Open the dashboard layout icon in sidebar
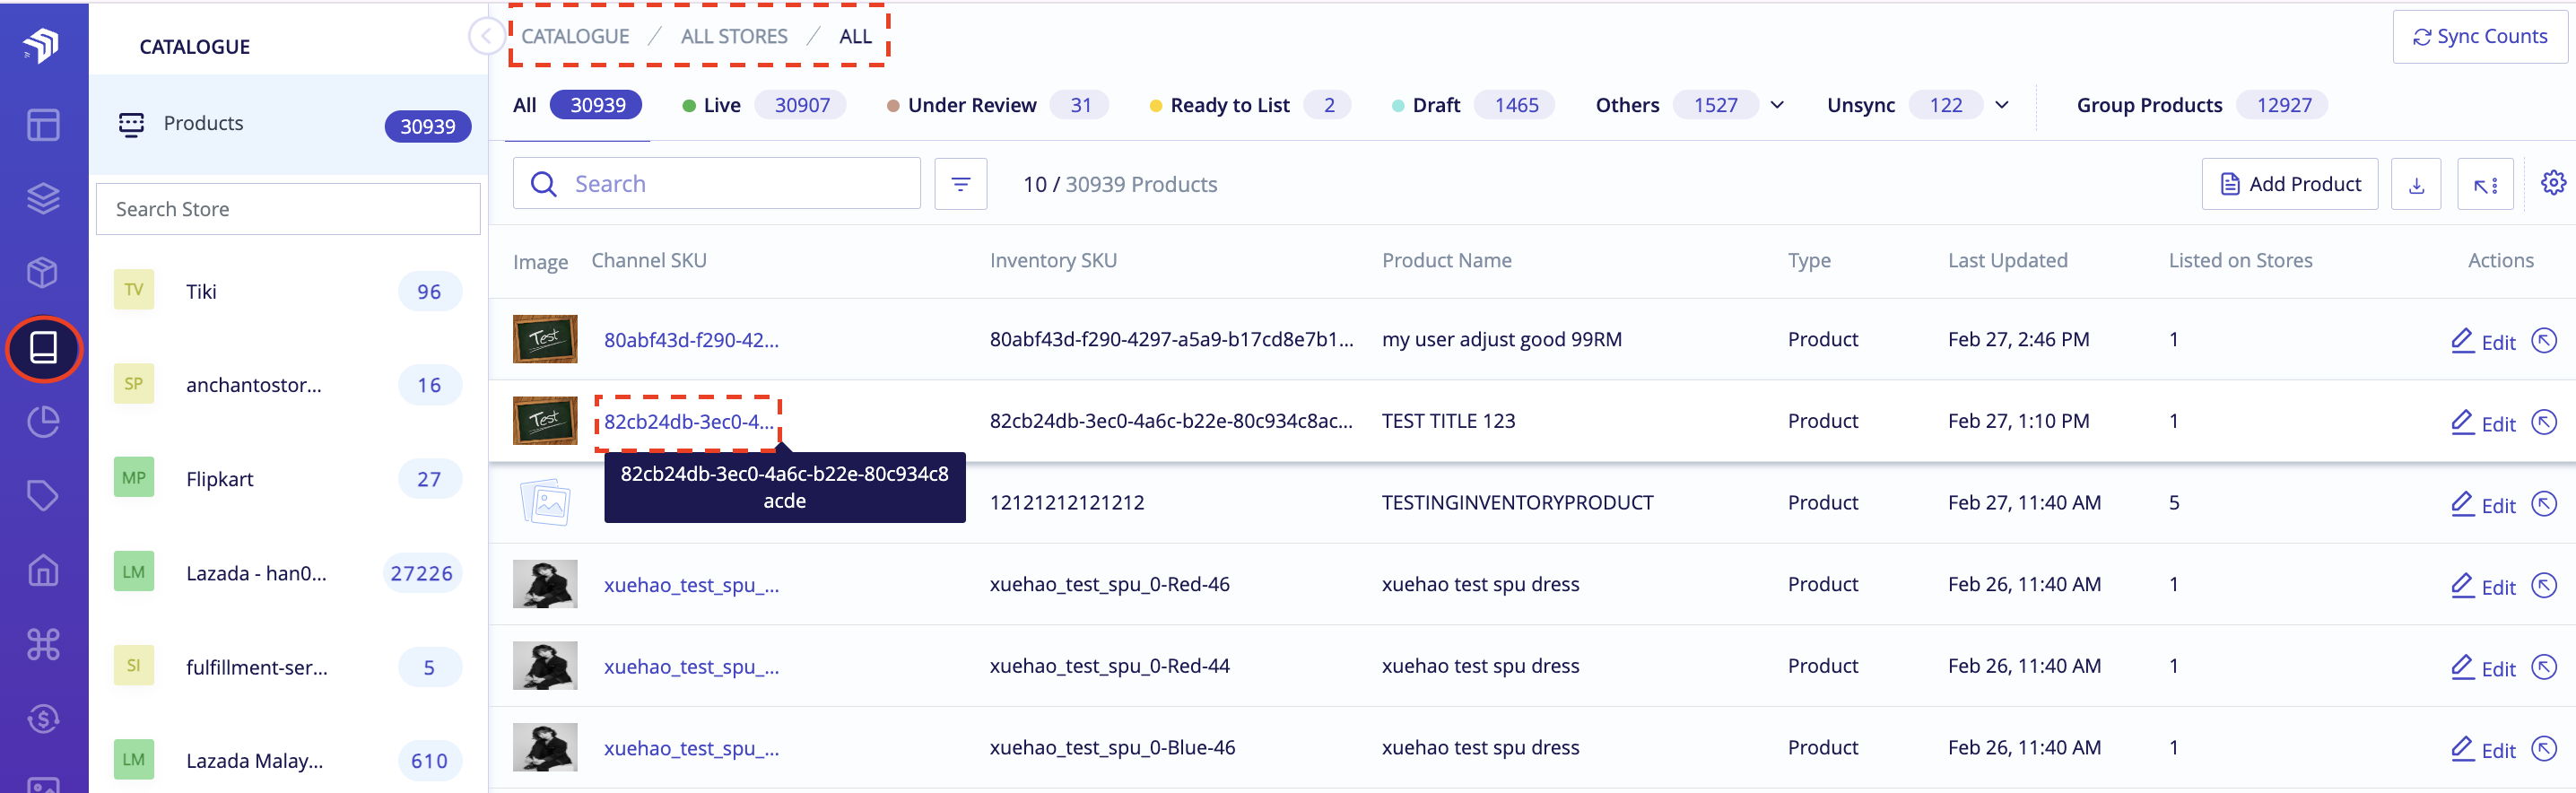The width and height of the screenshot is (2576, 793). click(x=43, y=125)
